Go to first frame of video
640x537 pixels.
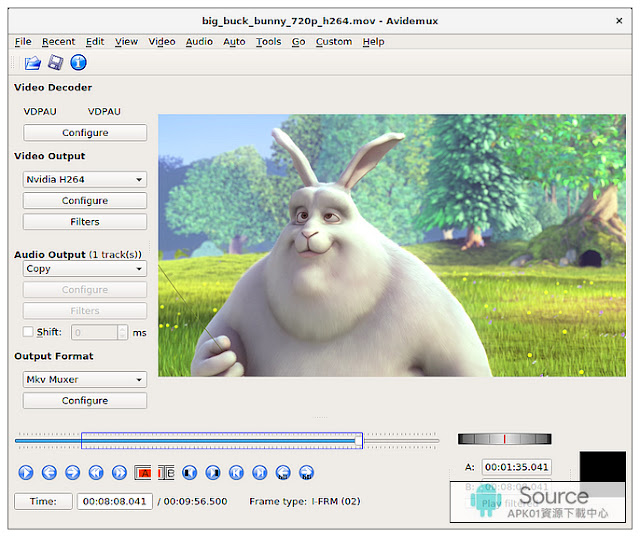click(x=236, y=473)
